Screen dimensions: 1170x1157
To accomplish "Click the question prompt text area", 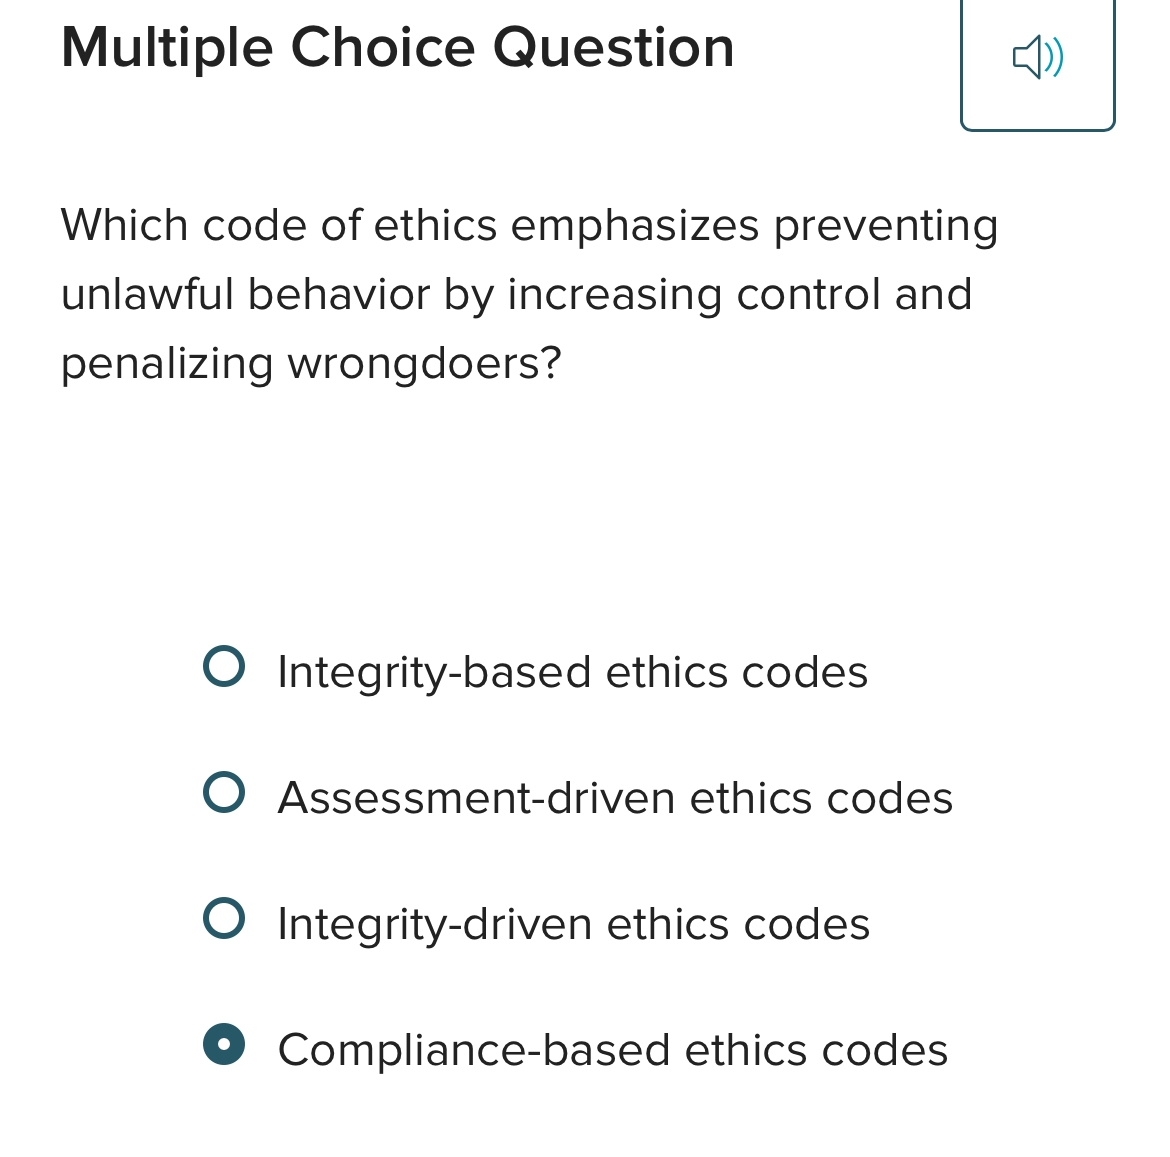I will [529, 294].
